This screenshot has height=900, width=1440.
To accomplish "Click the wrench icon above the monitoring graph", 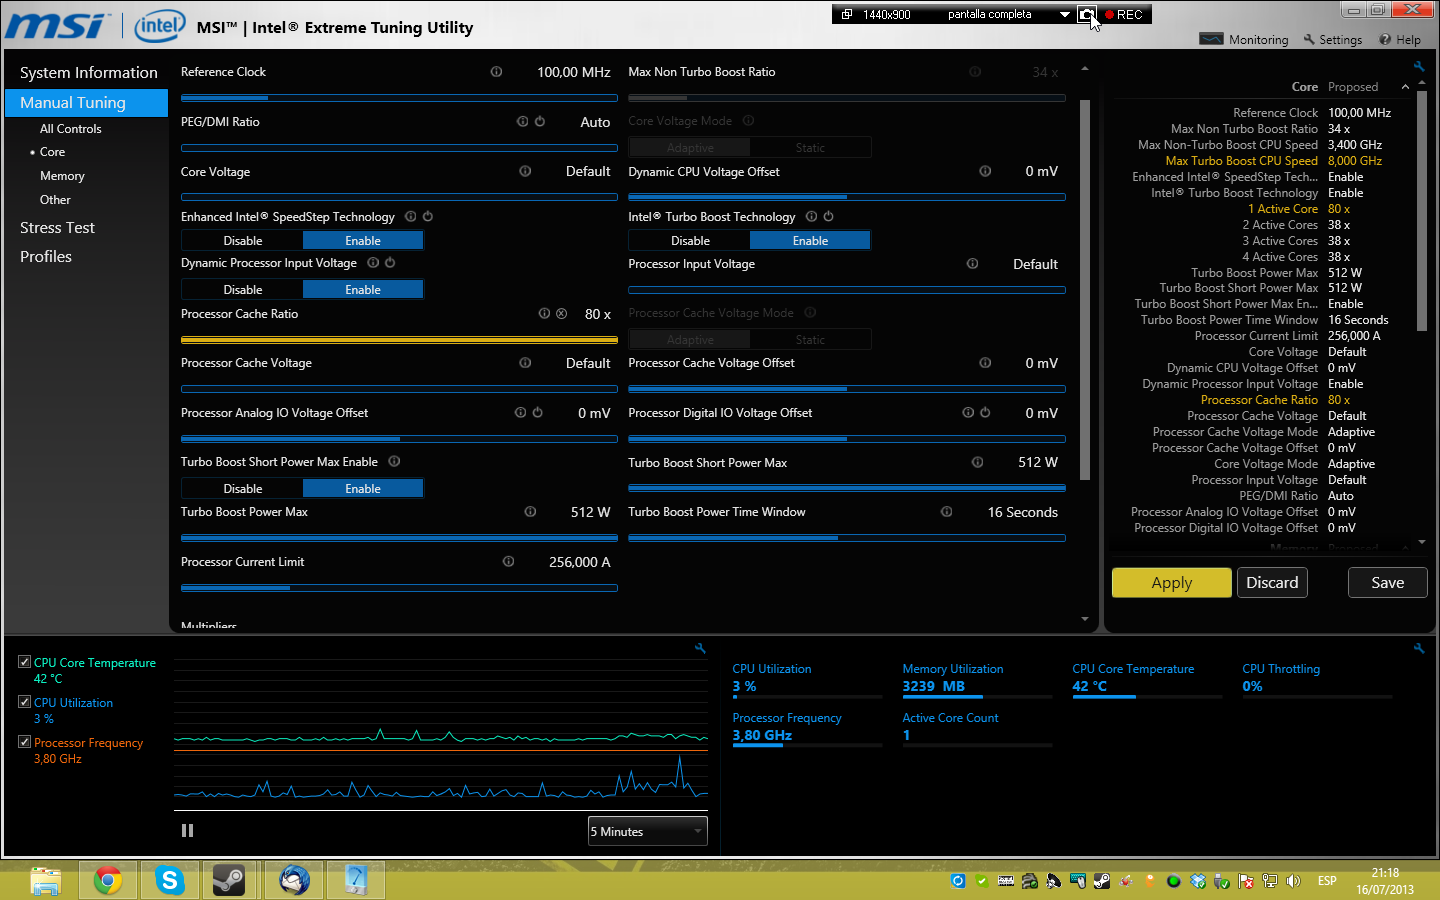I will (700, 649).
